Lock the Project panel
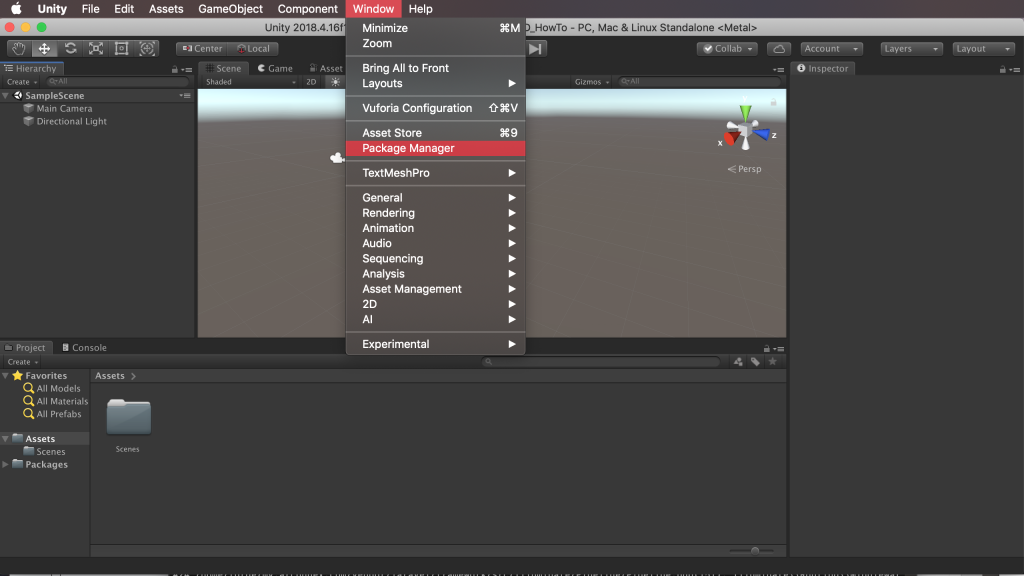The width and height of the screenshot is (1024, 576). click(767, 349)
